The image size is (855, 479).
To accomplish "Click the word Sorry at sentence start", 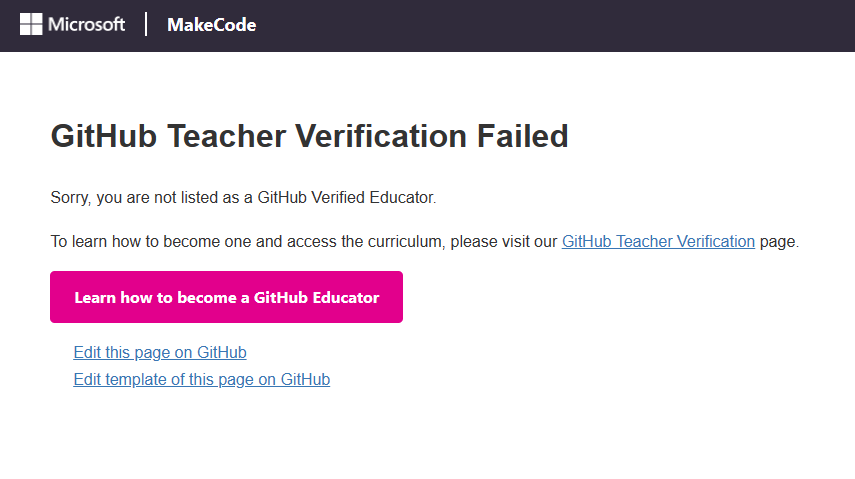I will [69, 197].
